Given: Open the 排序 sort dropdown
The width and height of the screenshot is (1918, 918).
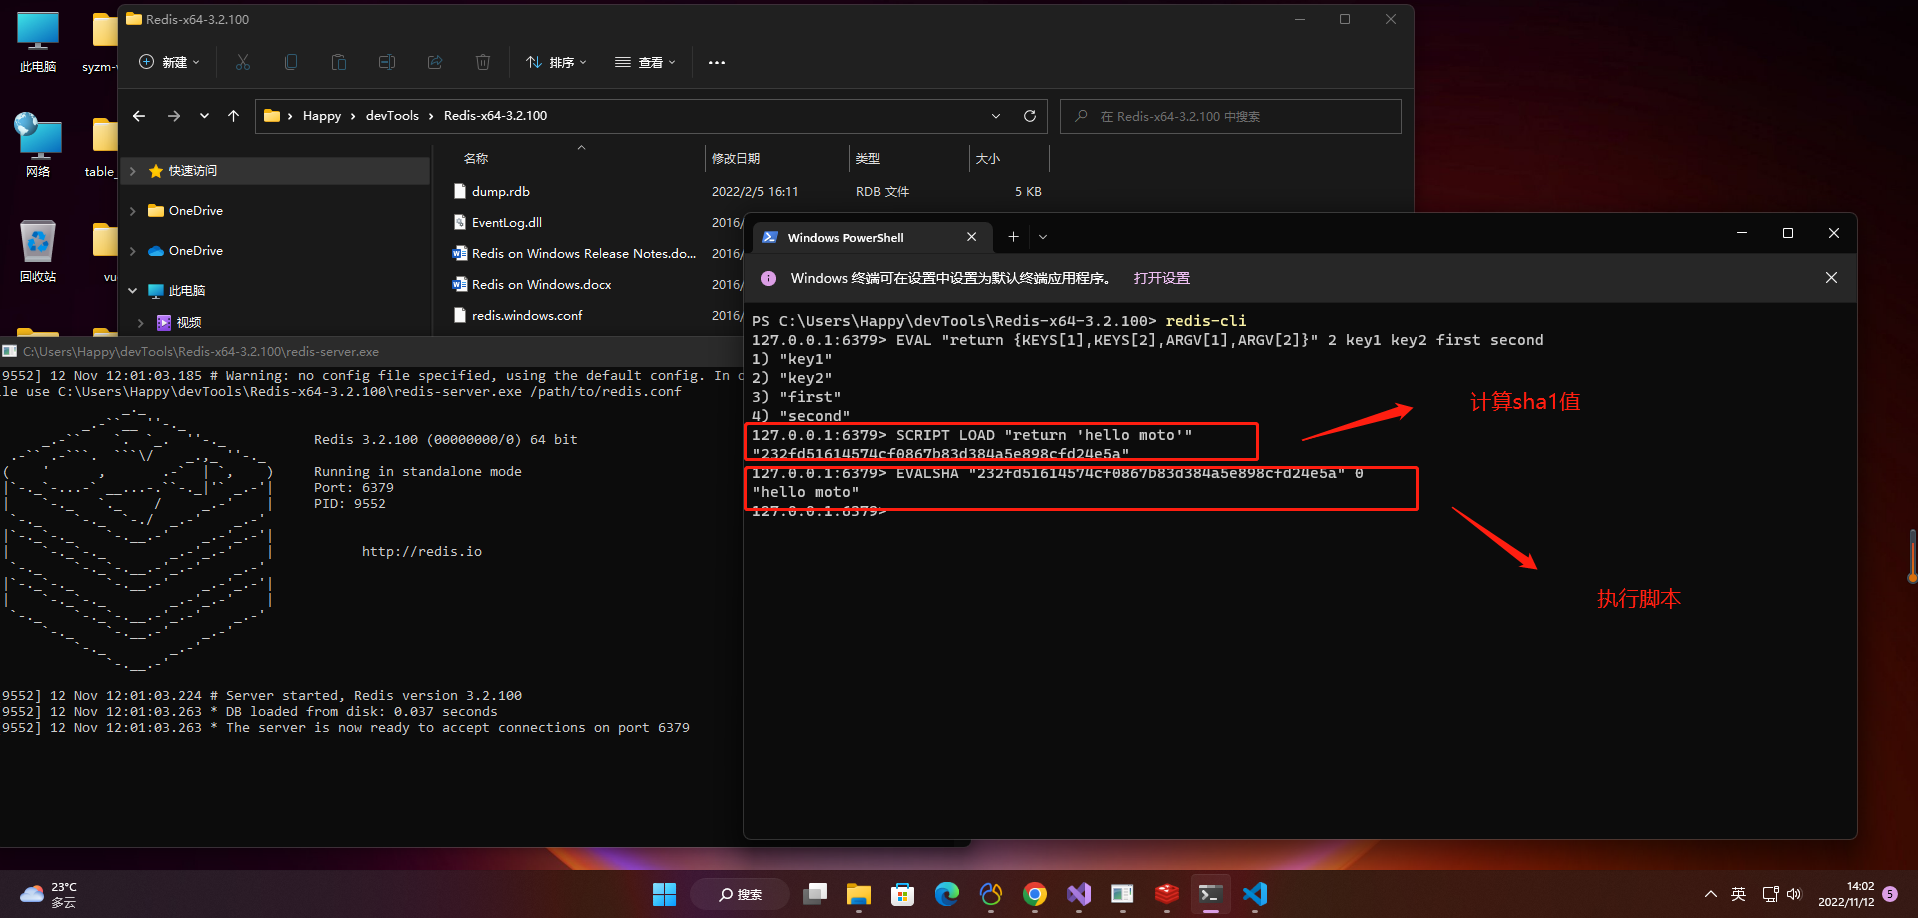Looking at the screenshot, I should coord(556,62).
